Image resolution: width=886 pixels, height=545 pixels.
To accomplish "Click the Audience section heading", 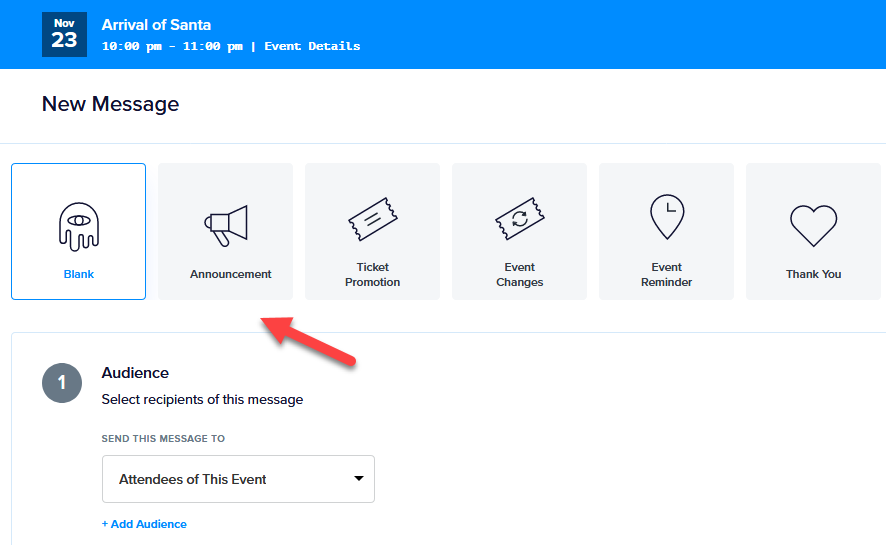I will pos(135,373).
